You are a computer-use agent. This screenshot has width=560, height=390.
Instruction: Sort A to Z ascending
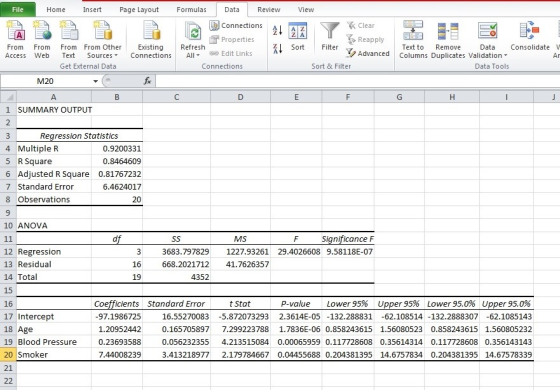[x=278, y=30]
